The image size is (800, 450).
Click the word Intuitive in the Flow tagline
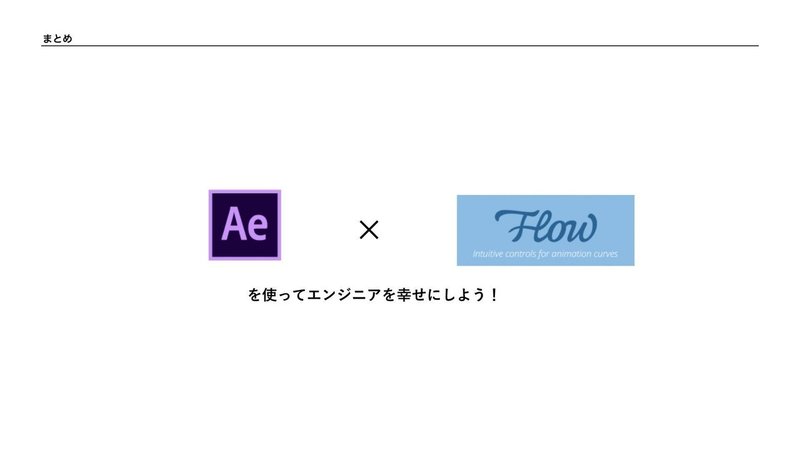pyautogui.click(x=488, y=254)
